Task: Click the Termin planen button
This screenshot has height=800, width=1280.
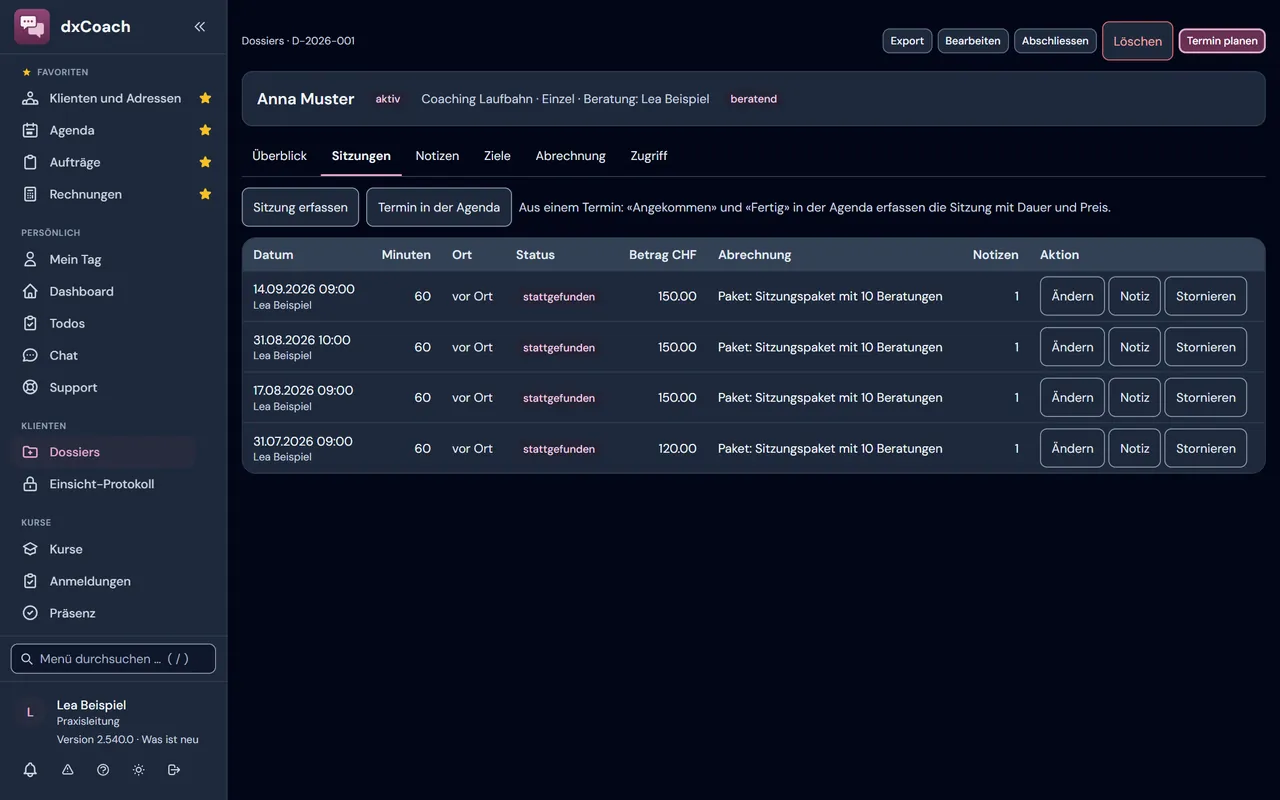Action: (1222, 41)
